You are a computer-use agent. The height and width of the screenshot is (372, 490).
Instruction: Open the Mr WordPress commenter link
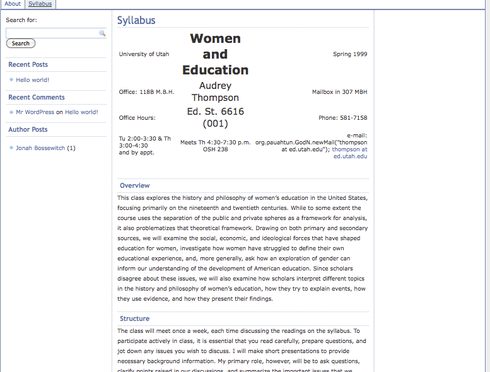tap(35, 112)
